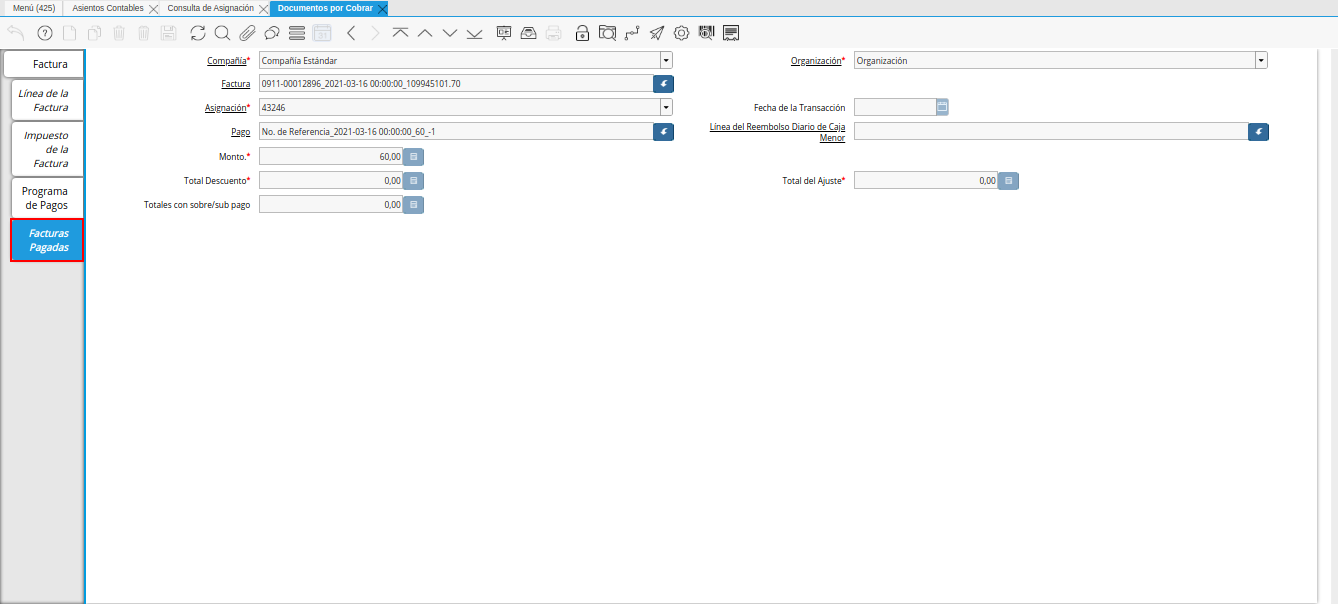The height and width of the screenshot is (605, 1338).
Task: Open calculator button next to Monto
Action: [413, 156]
